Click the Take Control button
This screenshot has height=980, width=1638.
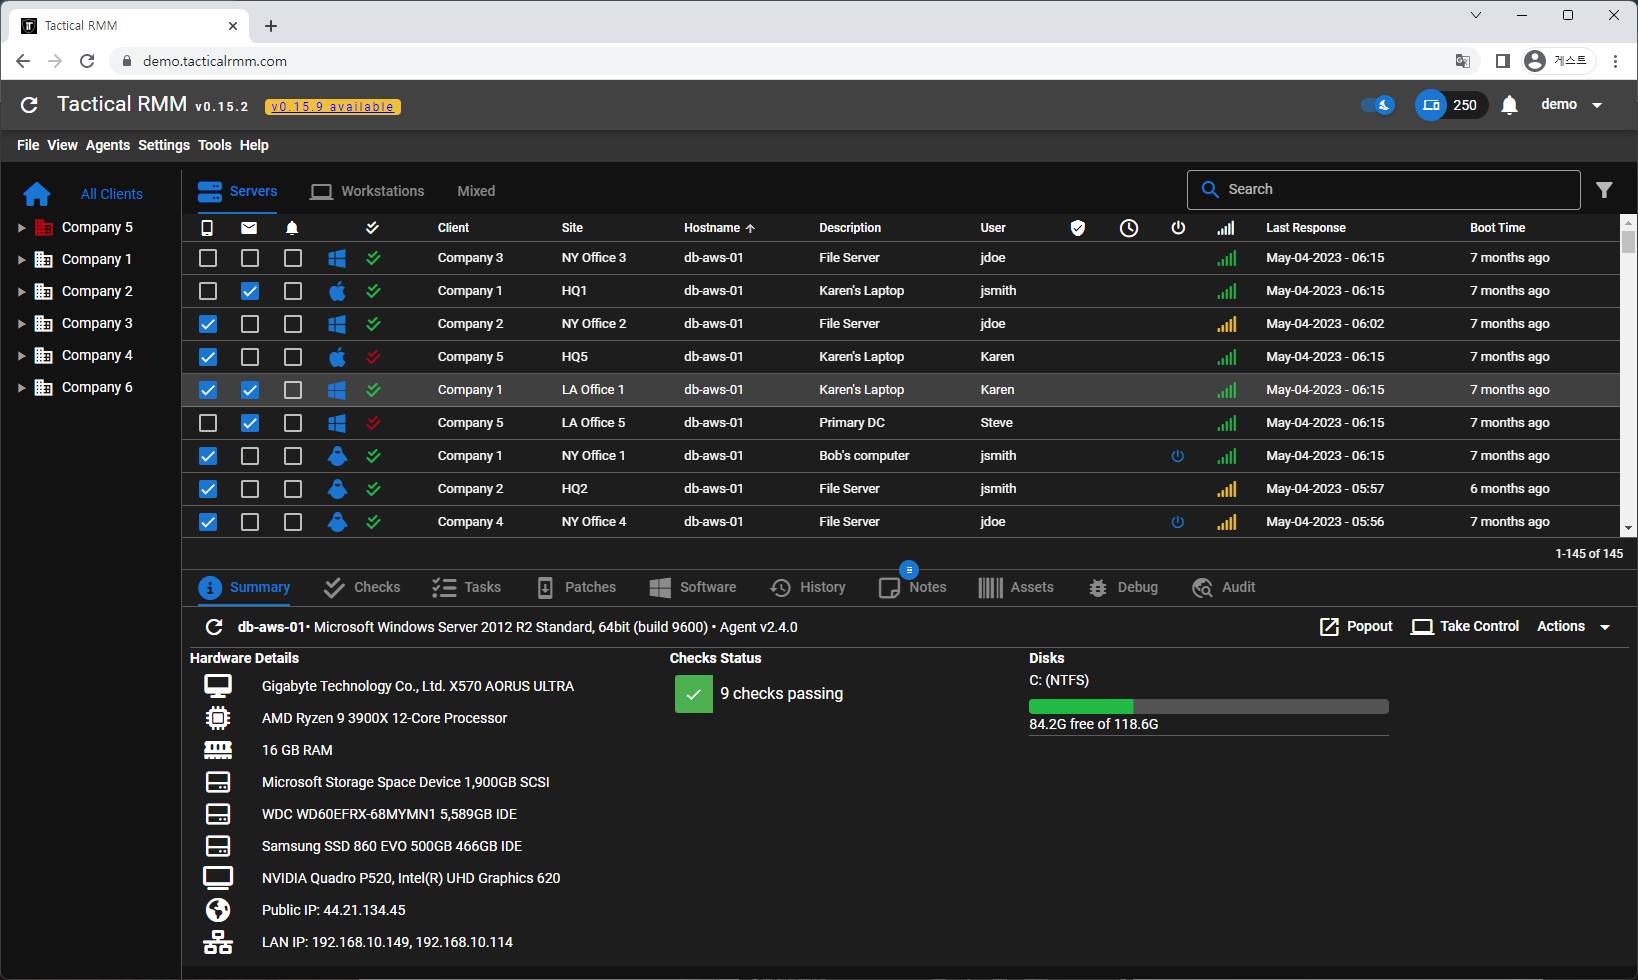pyautogui.click(x=1465, y=627)
